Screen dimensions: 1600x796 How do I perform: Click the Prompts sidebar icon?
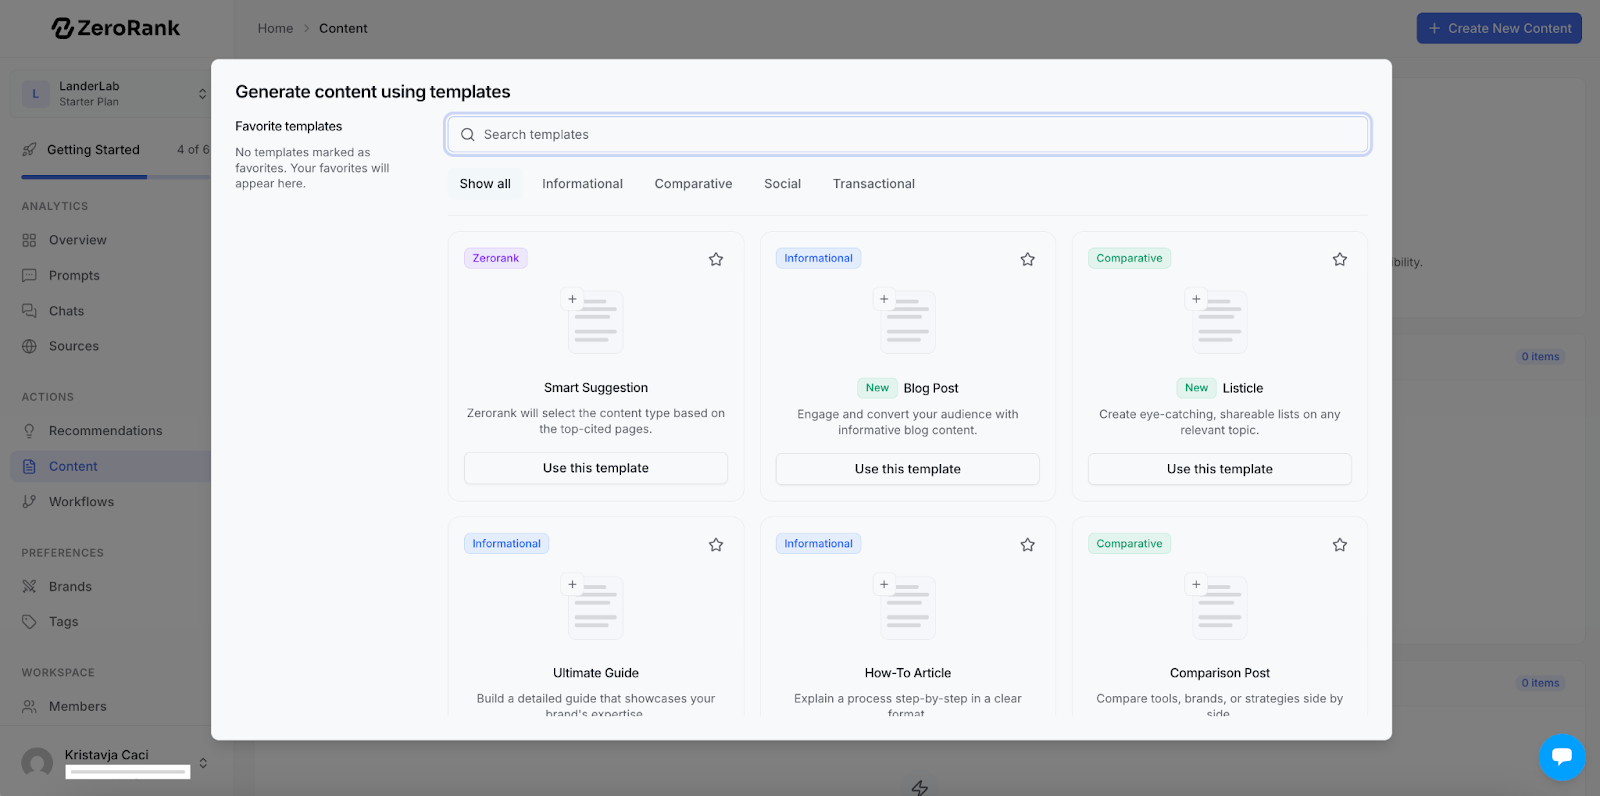tap(29, 275)
